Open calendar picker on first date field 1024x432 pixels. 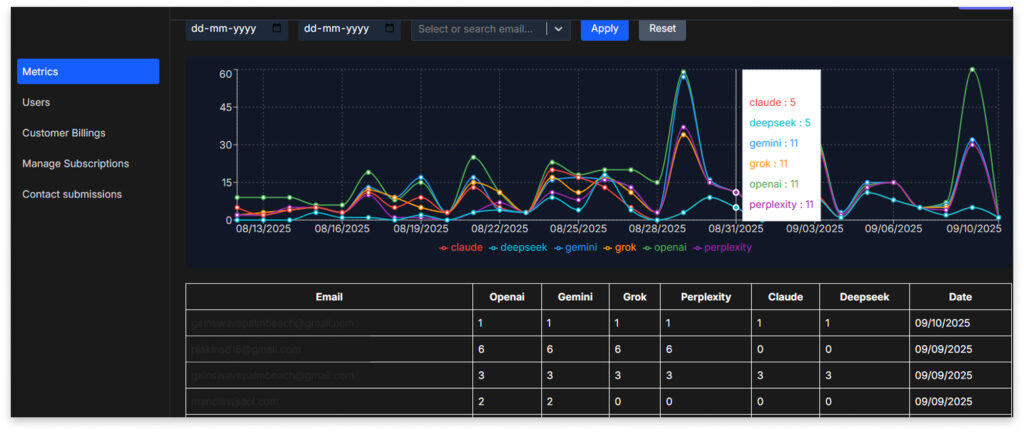pyautogui.click(x=276, y=29)
